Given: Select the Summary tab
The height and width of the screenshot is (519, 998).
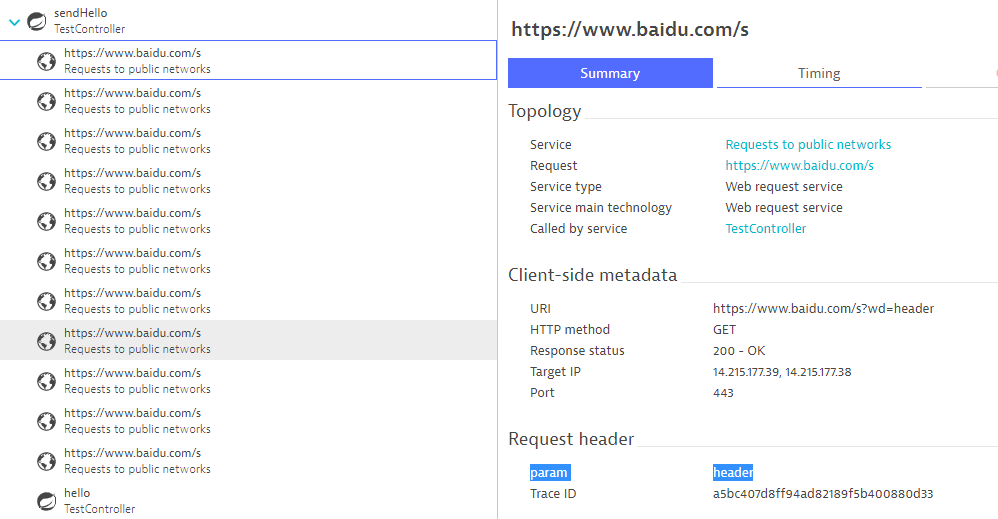Looking at the screenshot, I should 610,73.
